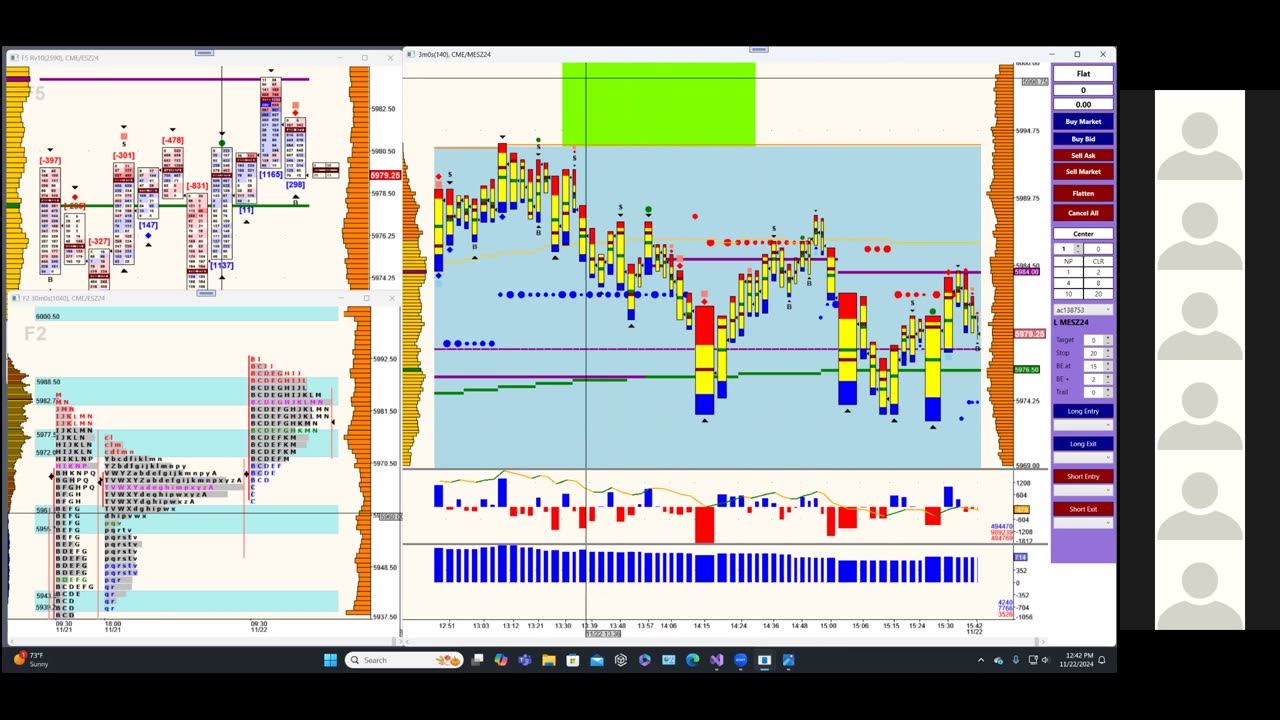Open Microsoft Edge from taskbar
1280x720 pixels.
tap(693, 660)
